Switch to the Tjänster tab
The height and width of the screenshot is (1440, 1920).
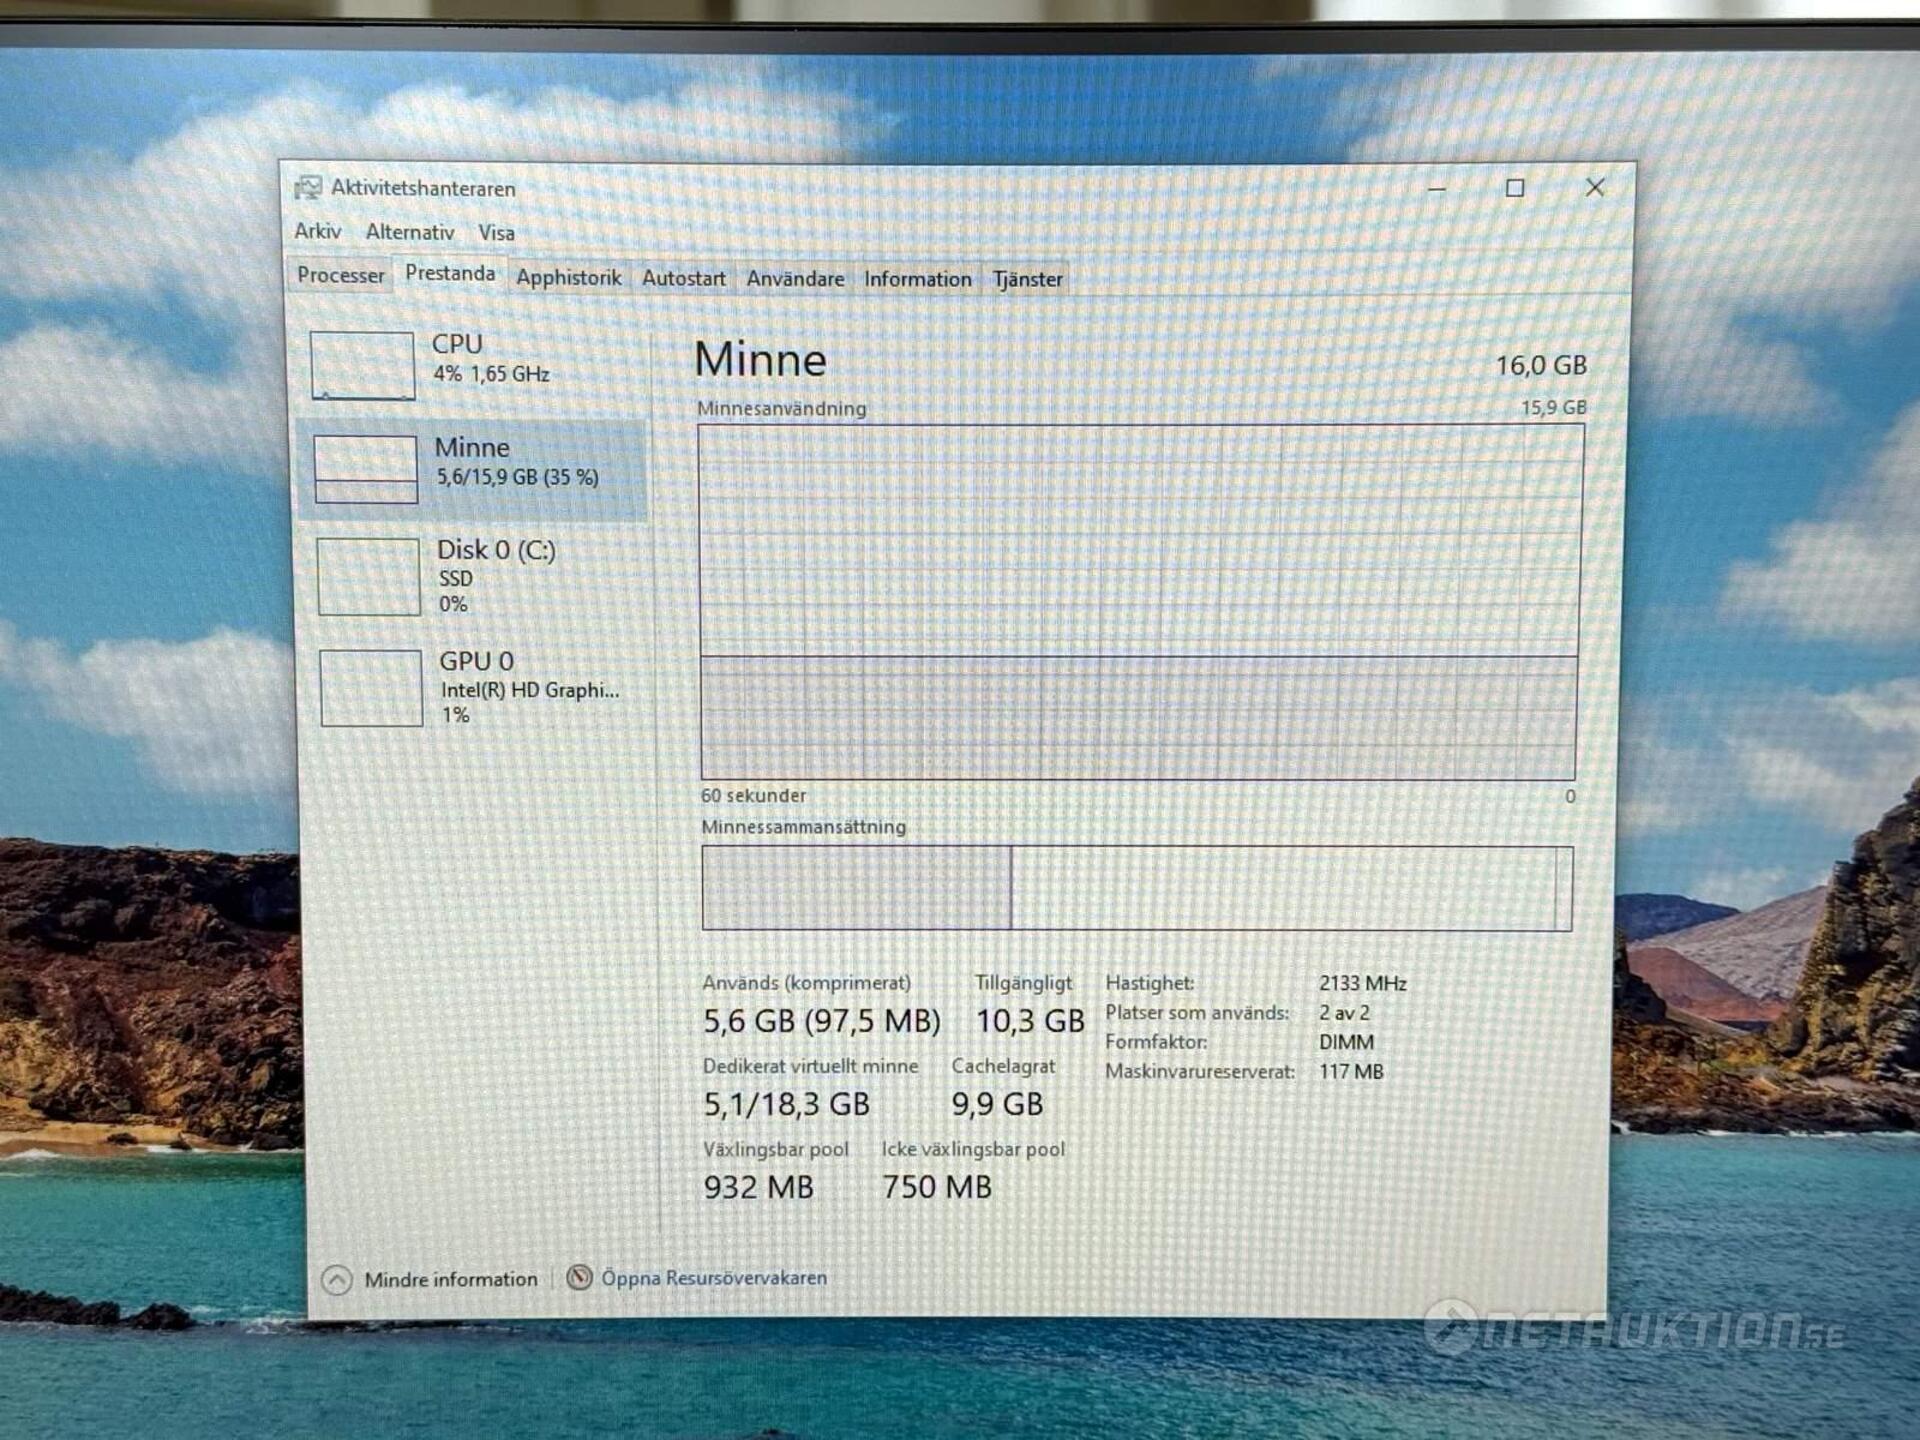click(x=1027, y=279)
